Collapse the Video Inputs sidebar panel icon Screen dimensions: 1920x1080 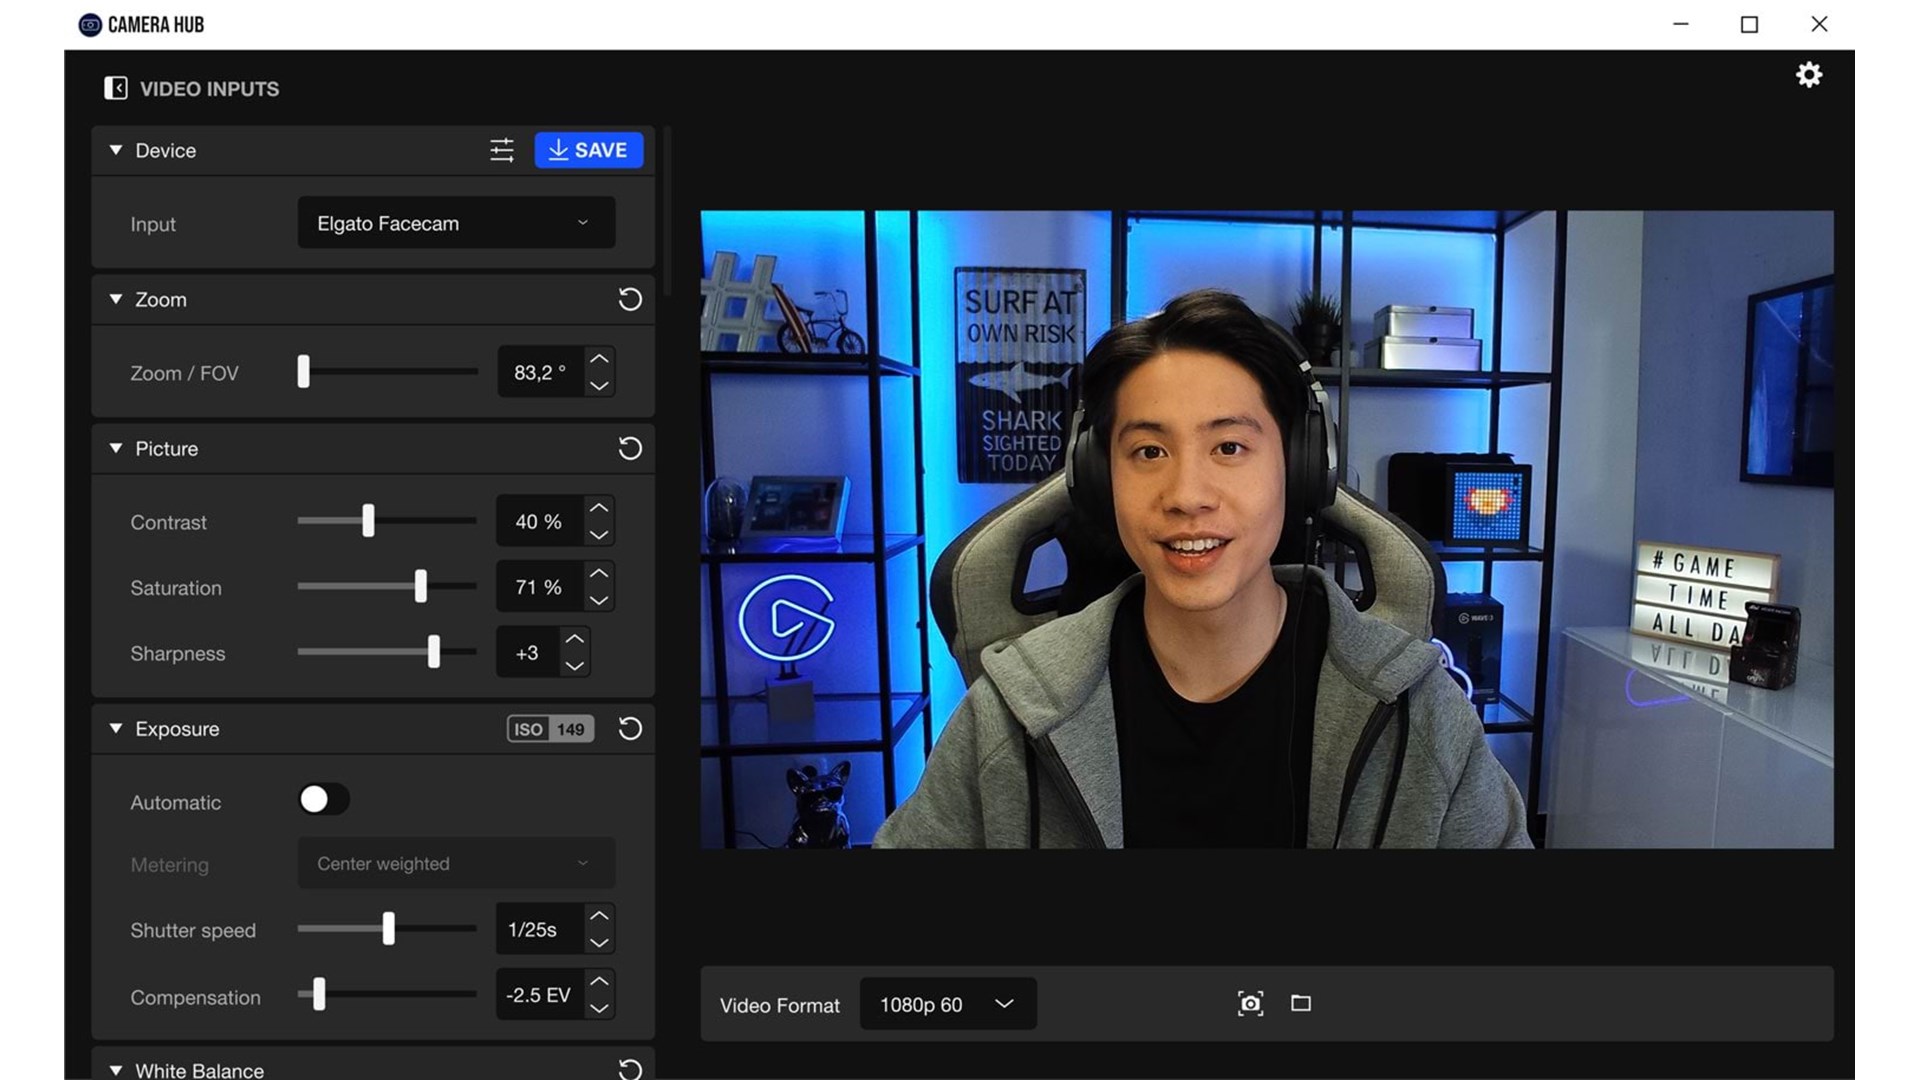point(116,88)
